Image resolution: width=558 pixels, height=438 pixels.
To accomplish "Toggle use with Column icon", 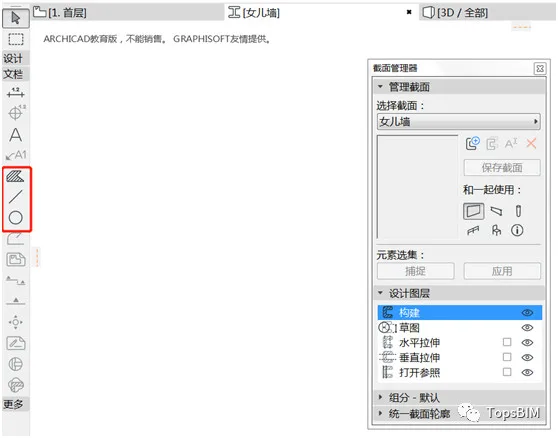I will [x=518, y=211].
